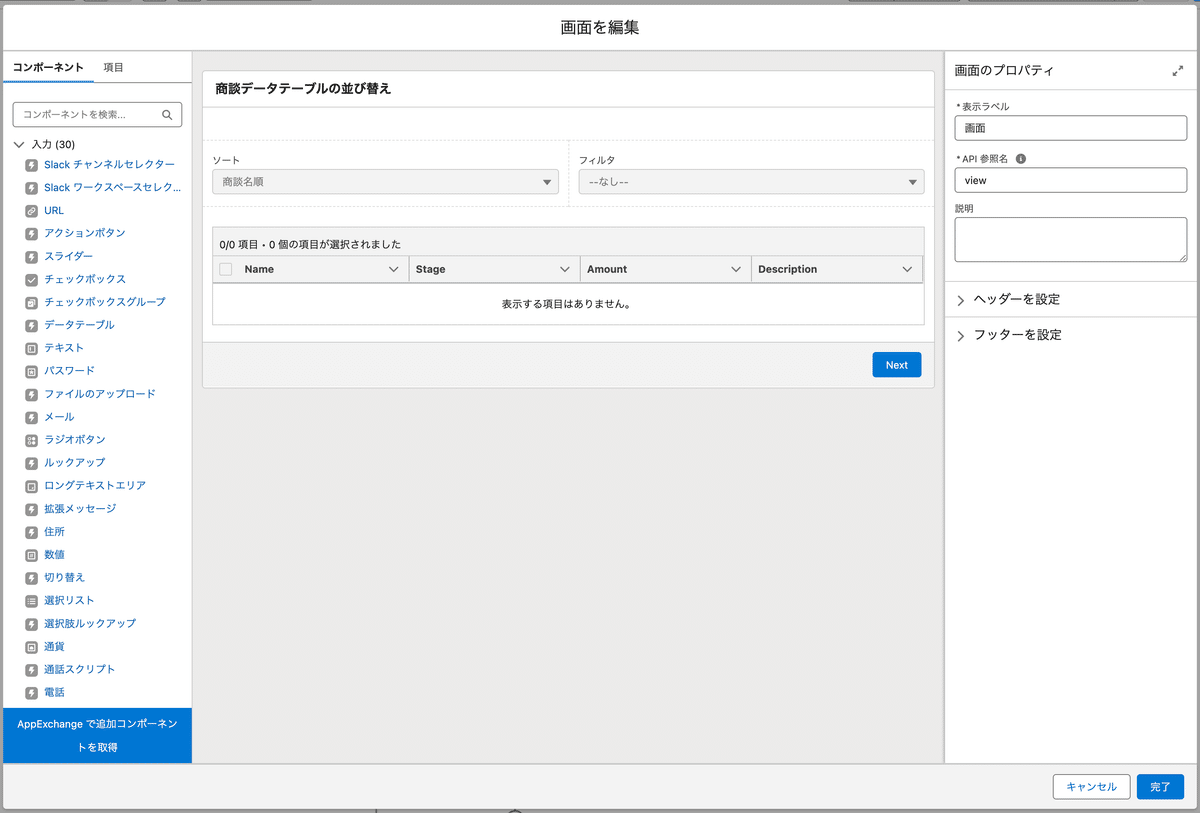Click the 選択リスト component icon
Viewport: 1200px width, 813px height.
tap(32, 601)
